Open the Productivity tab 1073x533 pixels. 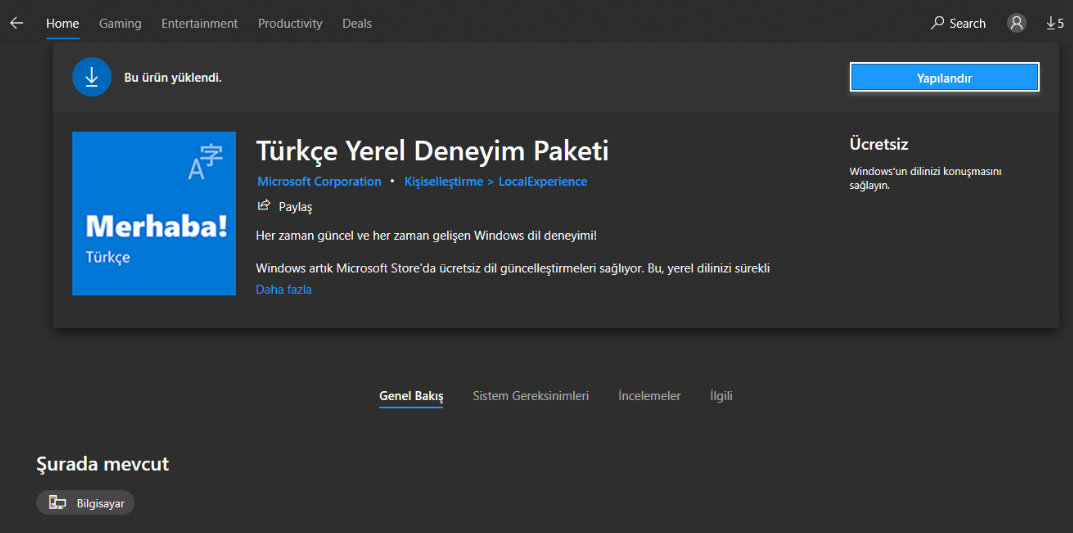289,23
